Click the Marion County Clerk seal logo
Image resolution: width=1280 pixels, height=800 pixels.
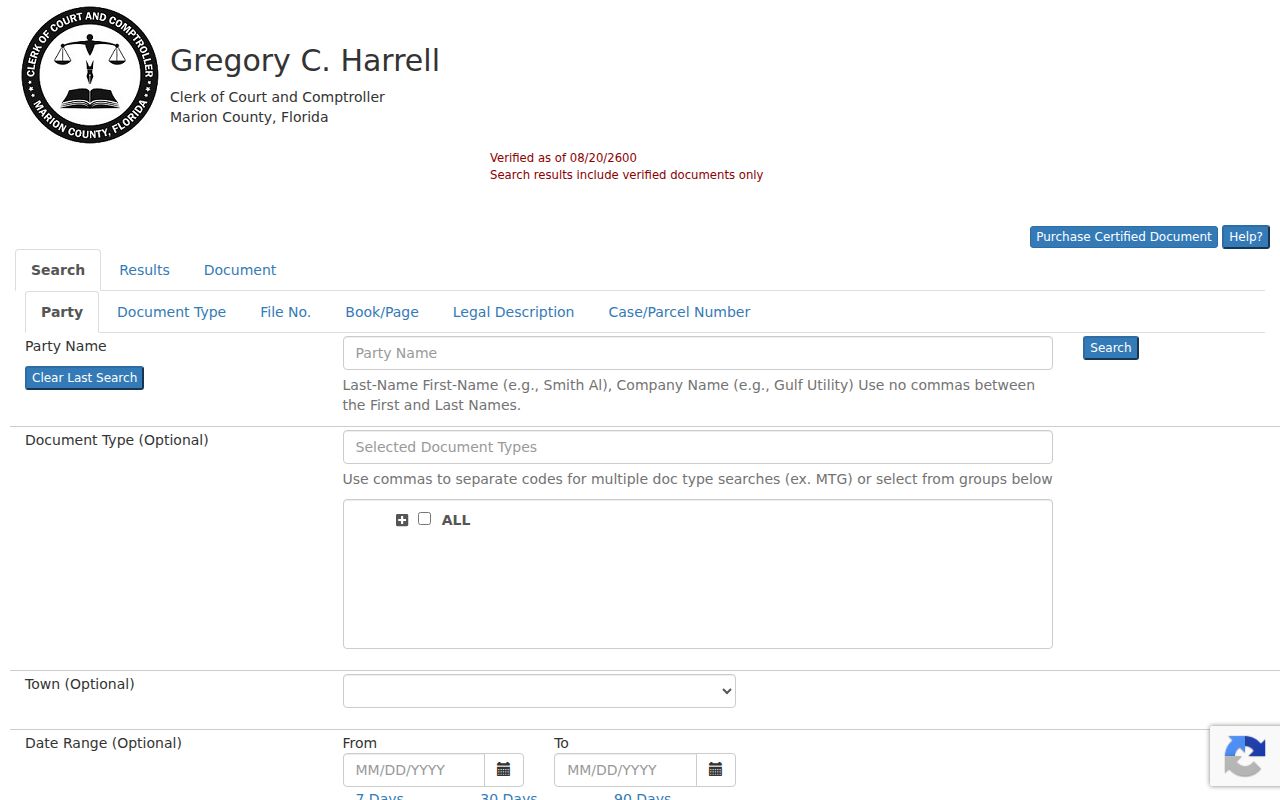point(90,75)
